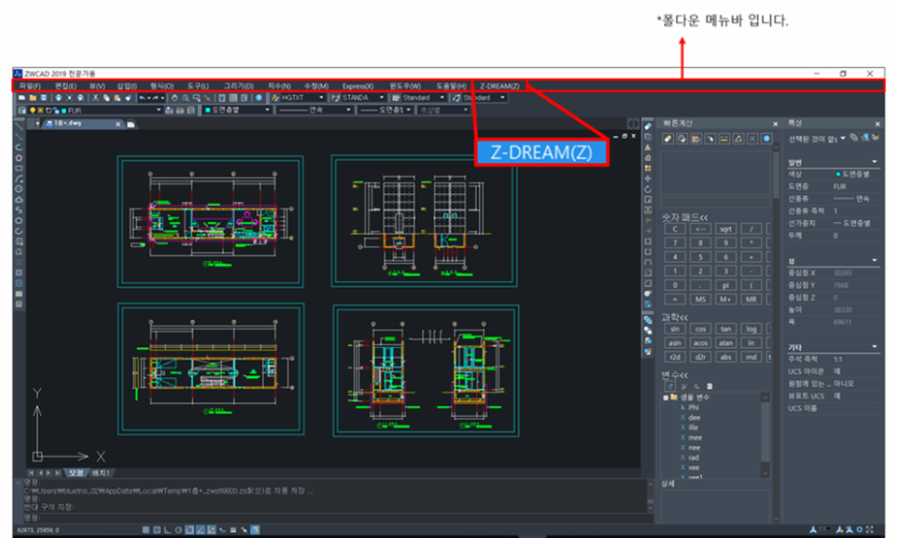Image resolution: width=901 pixels, height=549 pixels.
Task: Click the Open folder icon in the toolbar
Action: tap(33, 98)
